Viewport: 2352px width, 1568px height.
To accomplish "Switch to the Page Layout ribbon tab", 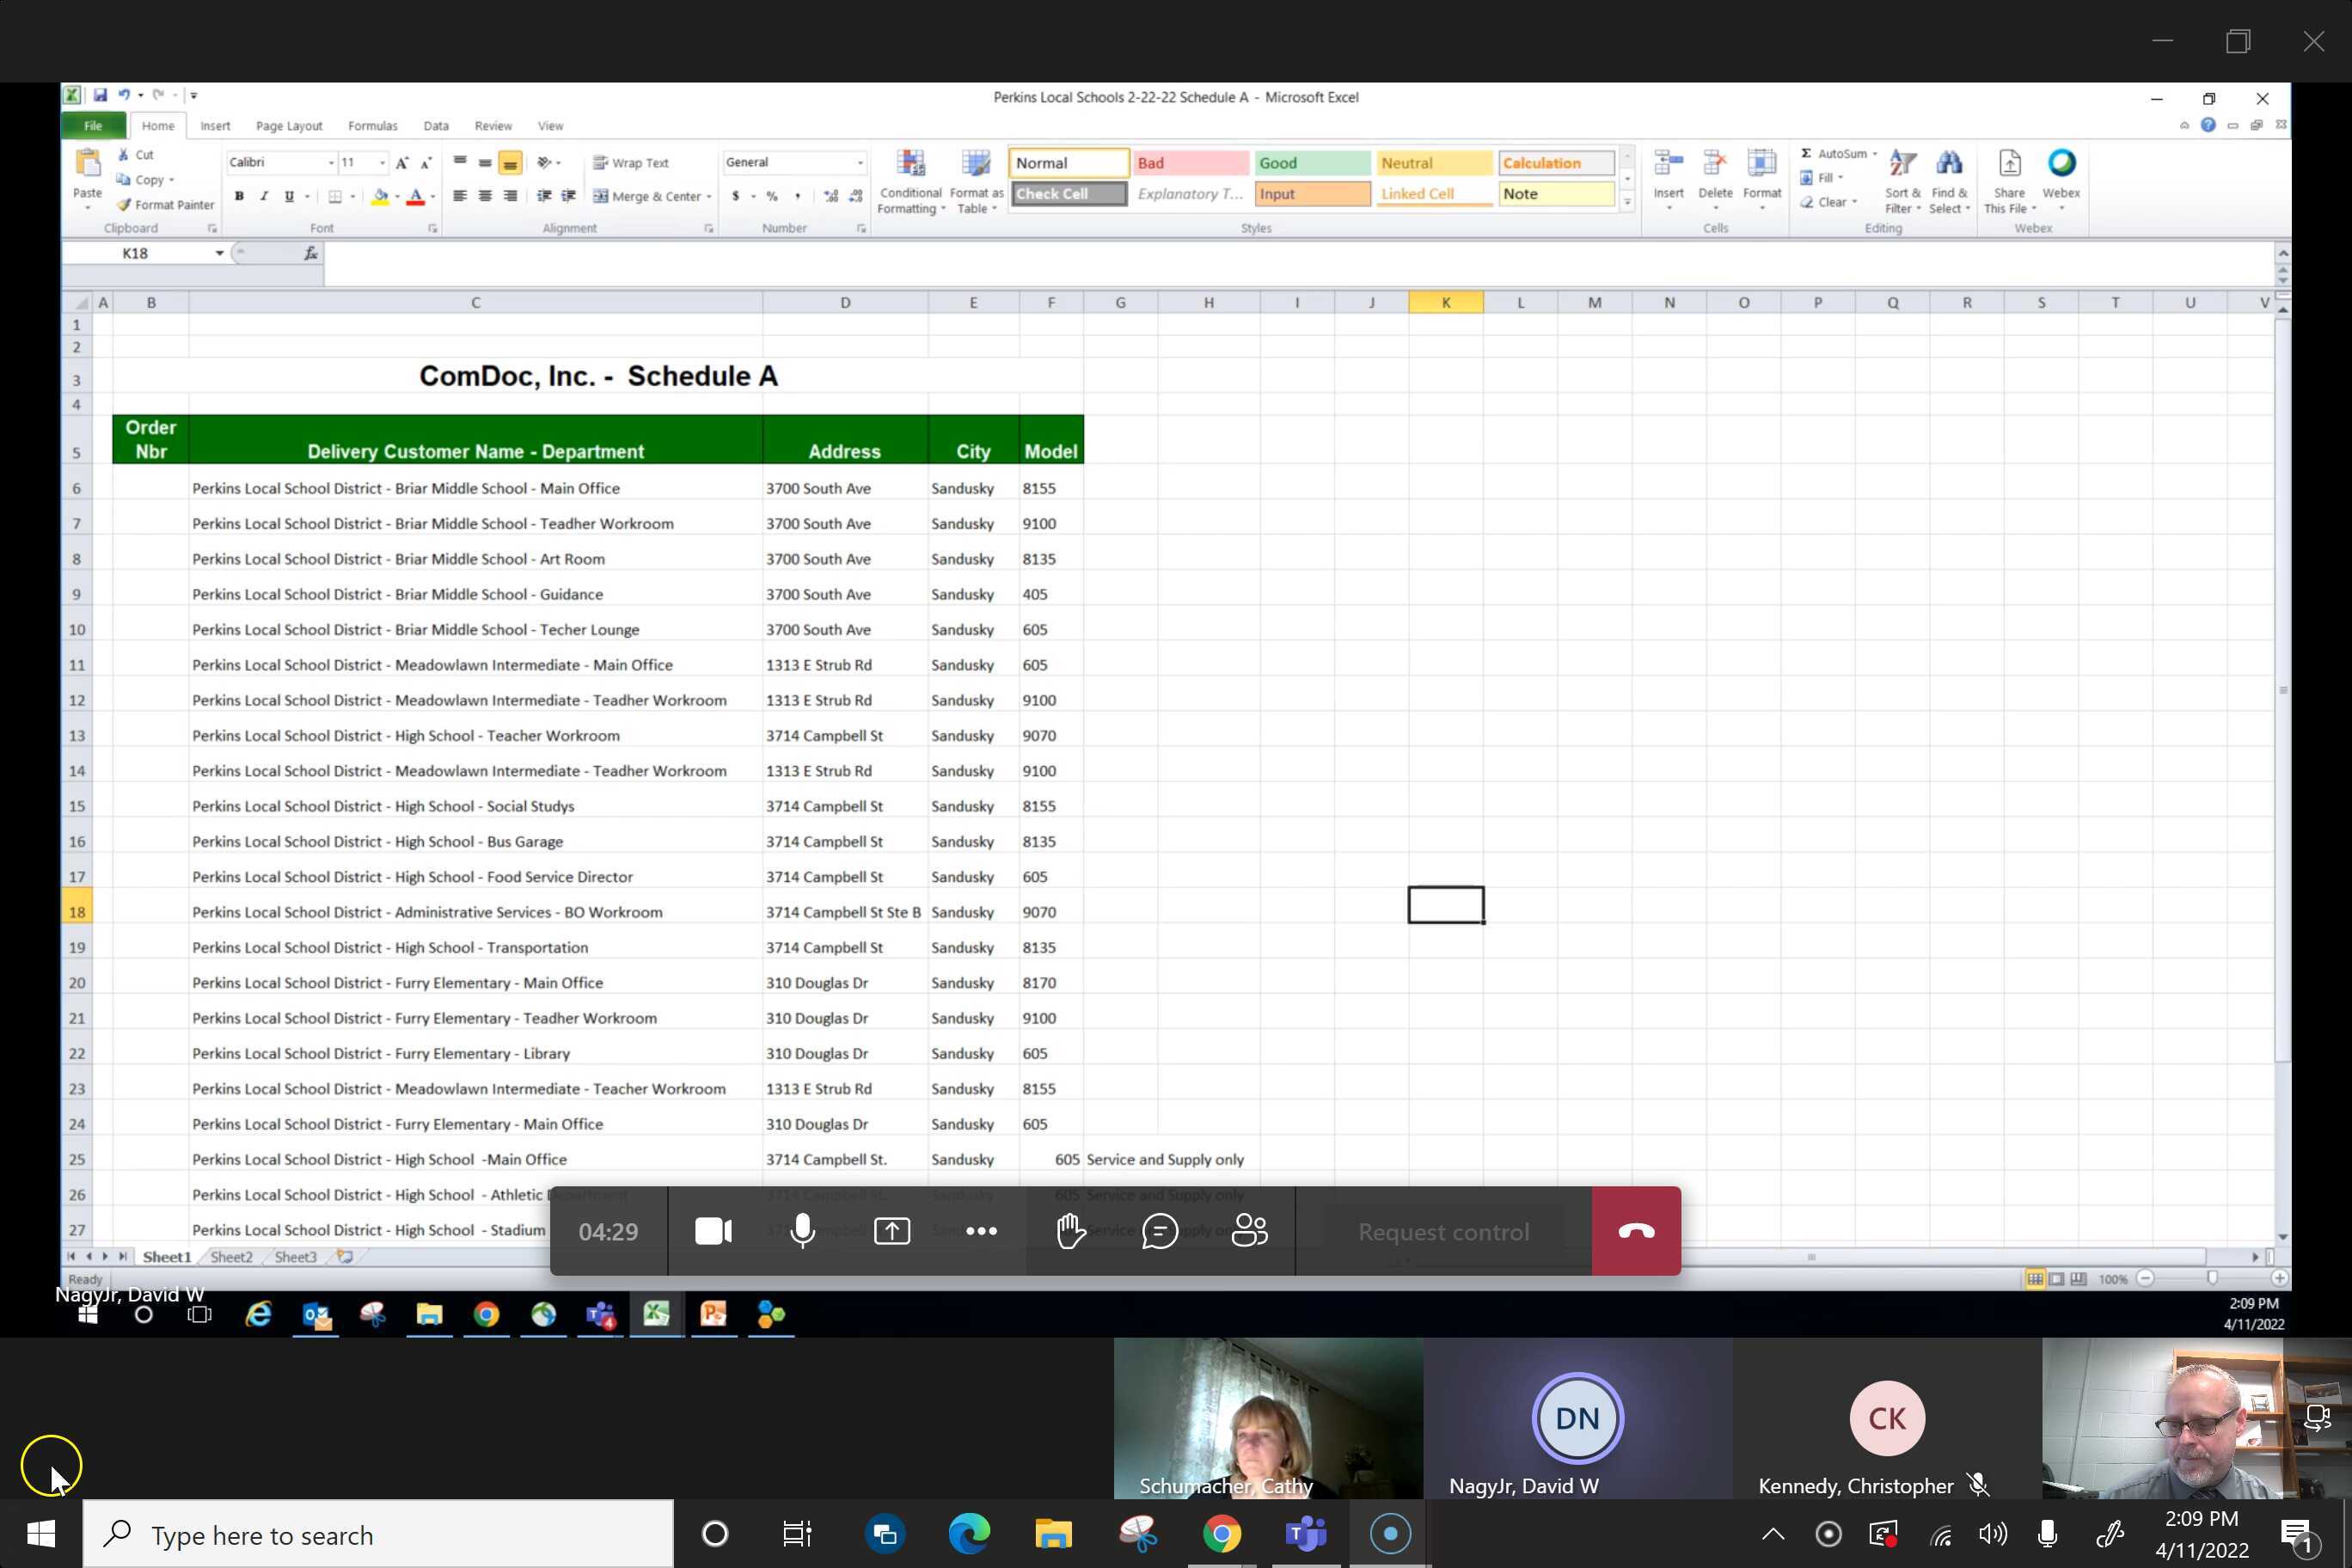I will [289, 126].
